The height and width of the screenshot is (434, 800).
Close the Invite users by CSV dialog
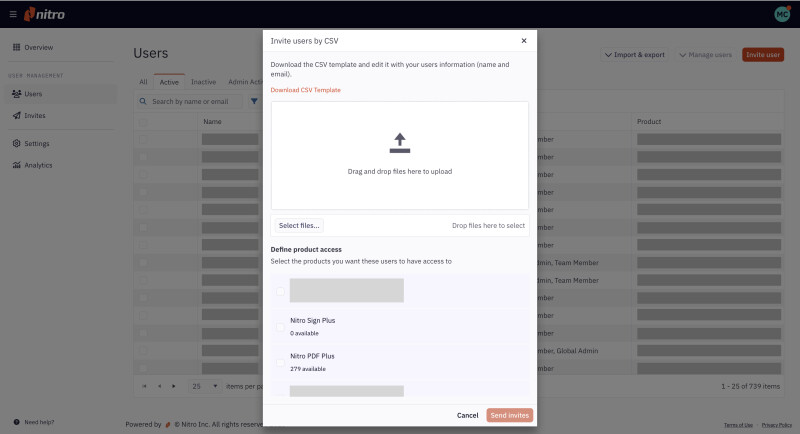[523, 41]
